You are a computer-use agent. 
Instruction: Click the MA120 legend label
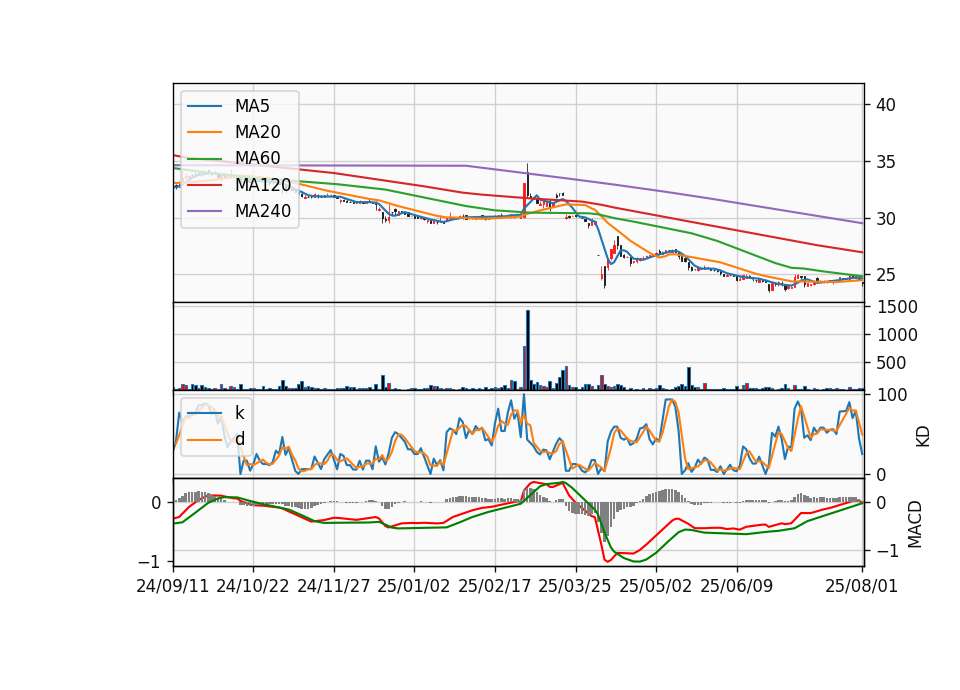(263, 185)
